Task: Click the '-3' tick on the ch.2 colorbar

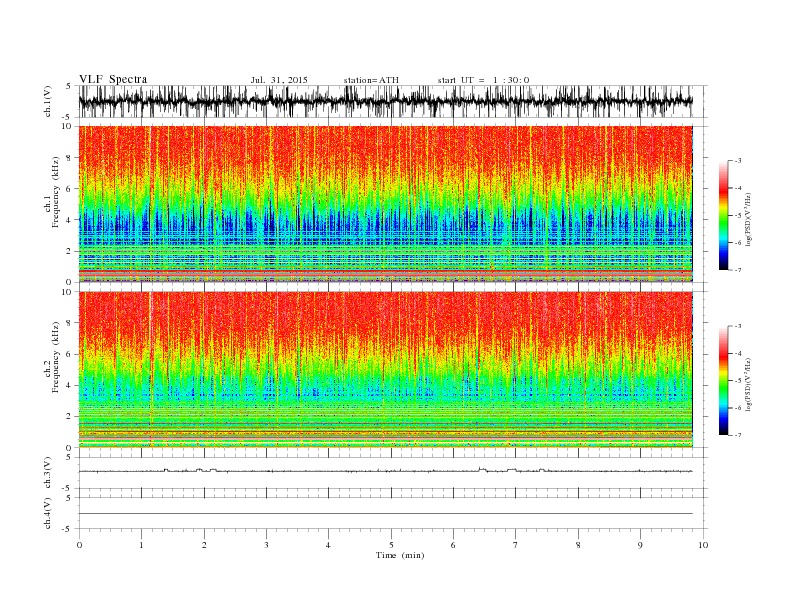Action: (x=738, y=326)
